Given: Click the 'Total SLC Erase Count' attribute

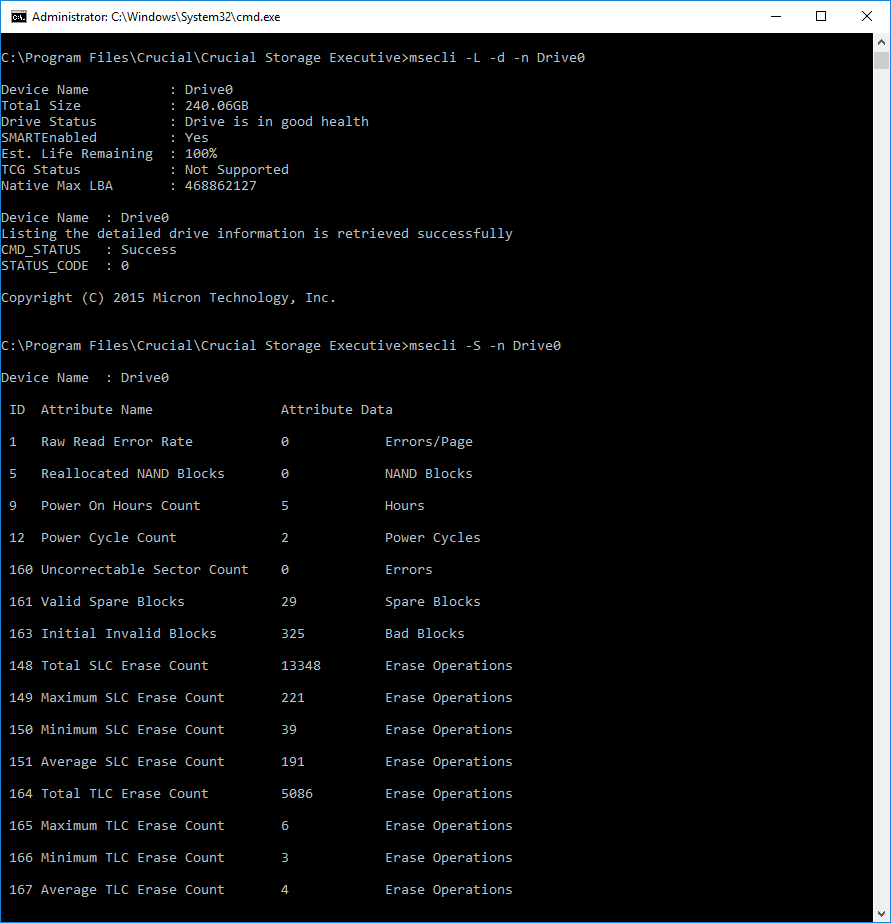Looking at the screenshot, I should (124, 666).
